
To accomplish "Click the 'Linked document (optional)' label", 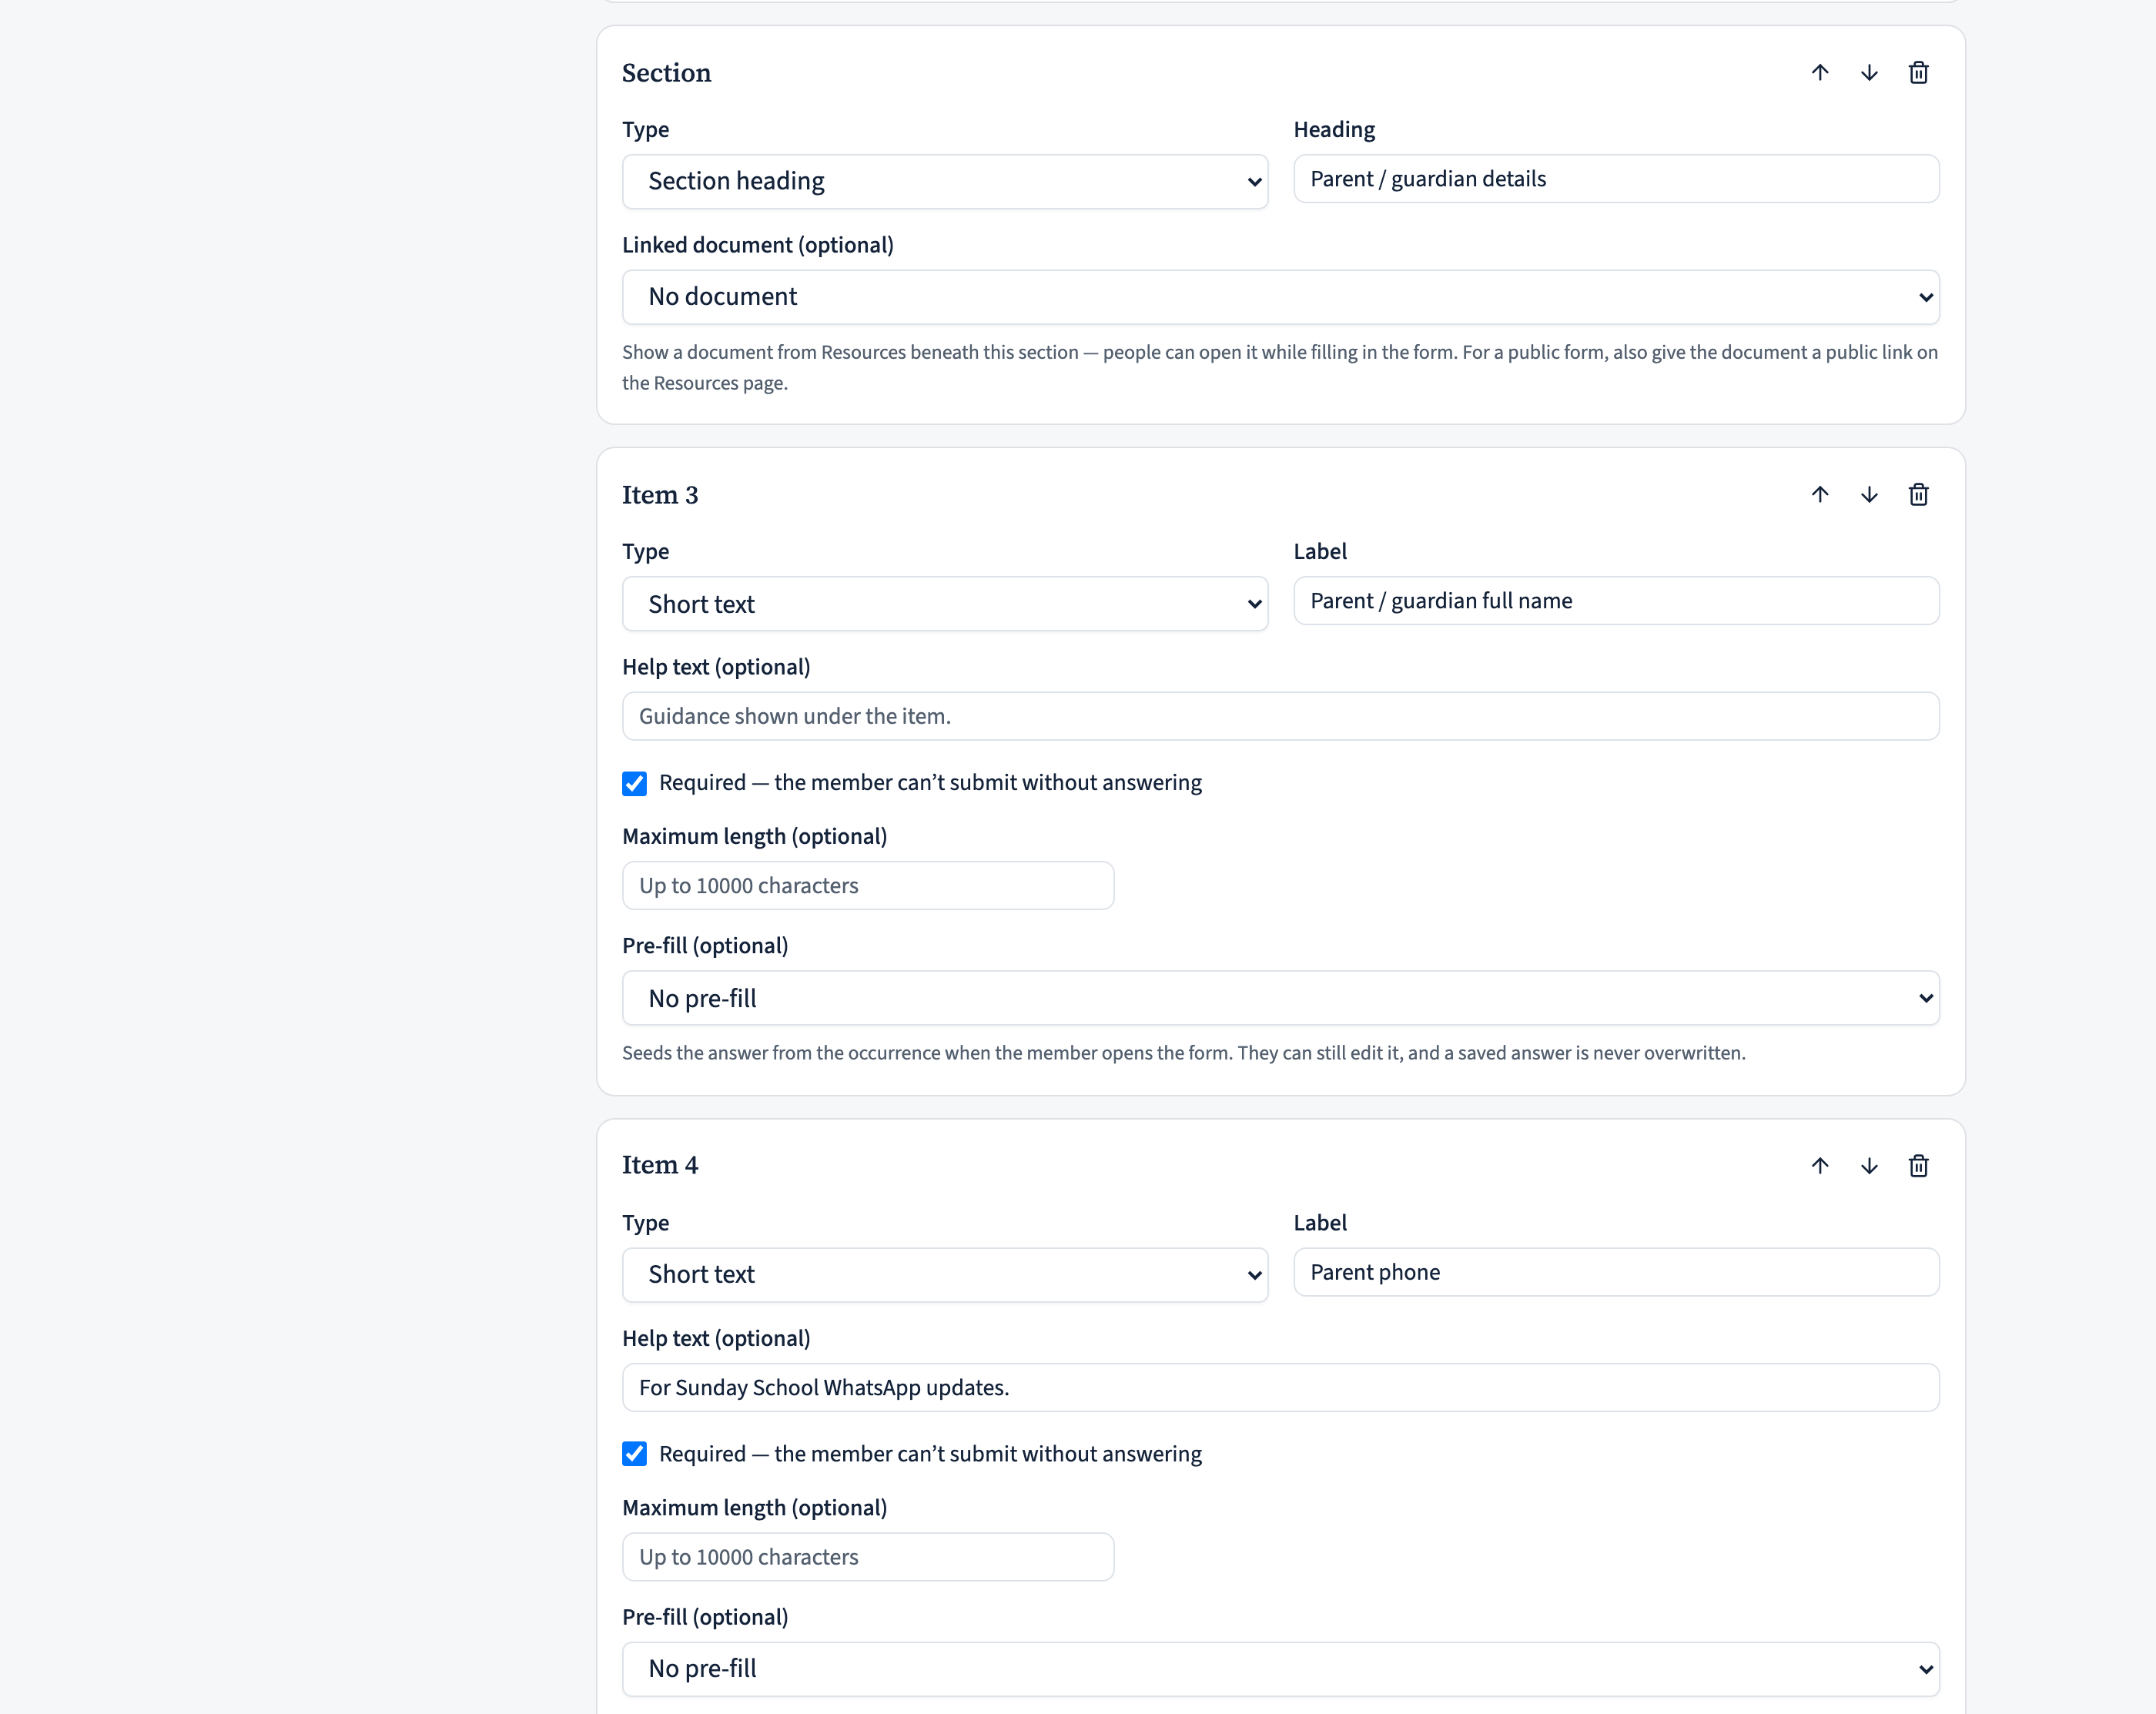I will [x=758, y=245].
